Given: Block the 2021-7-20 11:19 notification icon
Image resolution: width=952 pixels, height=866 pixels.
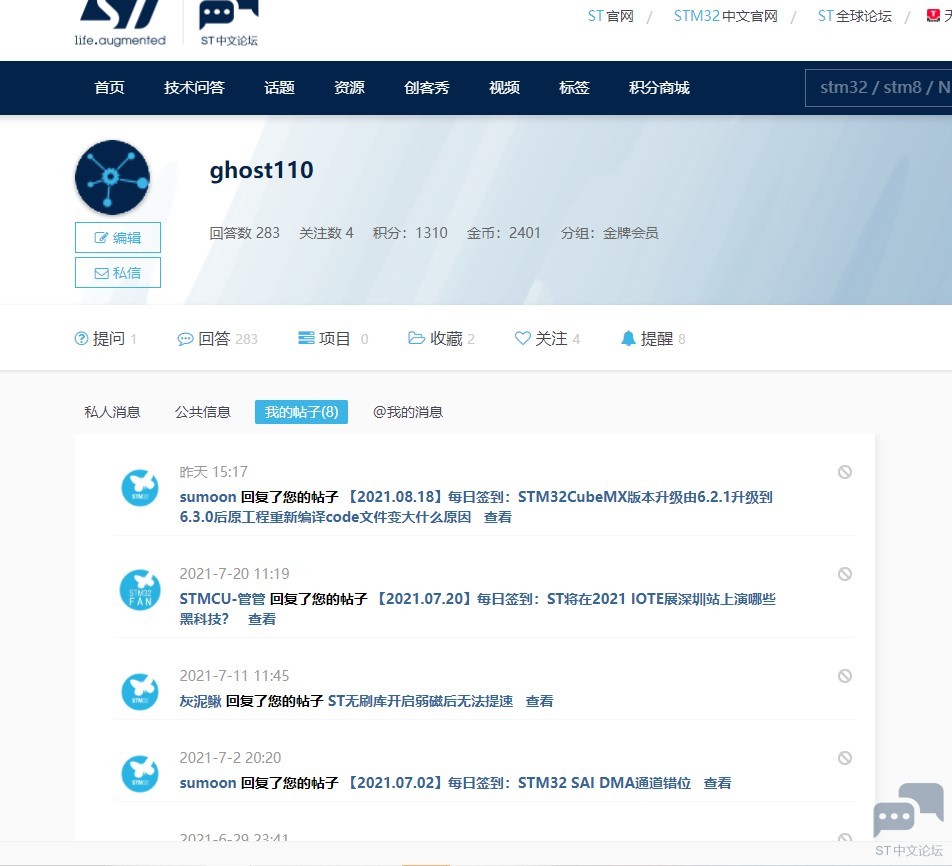Looking at the screenshot, I should (845, 574).
